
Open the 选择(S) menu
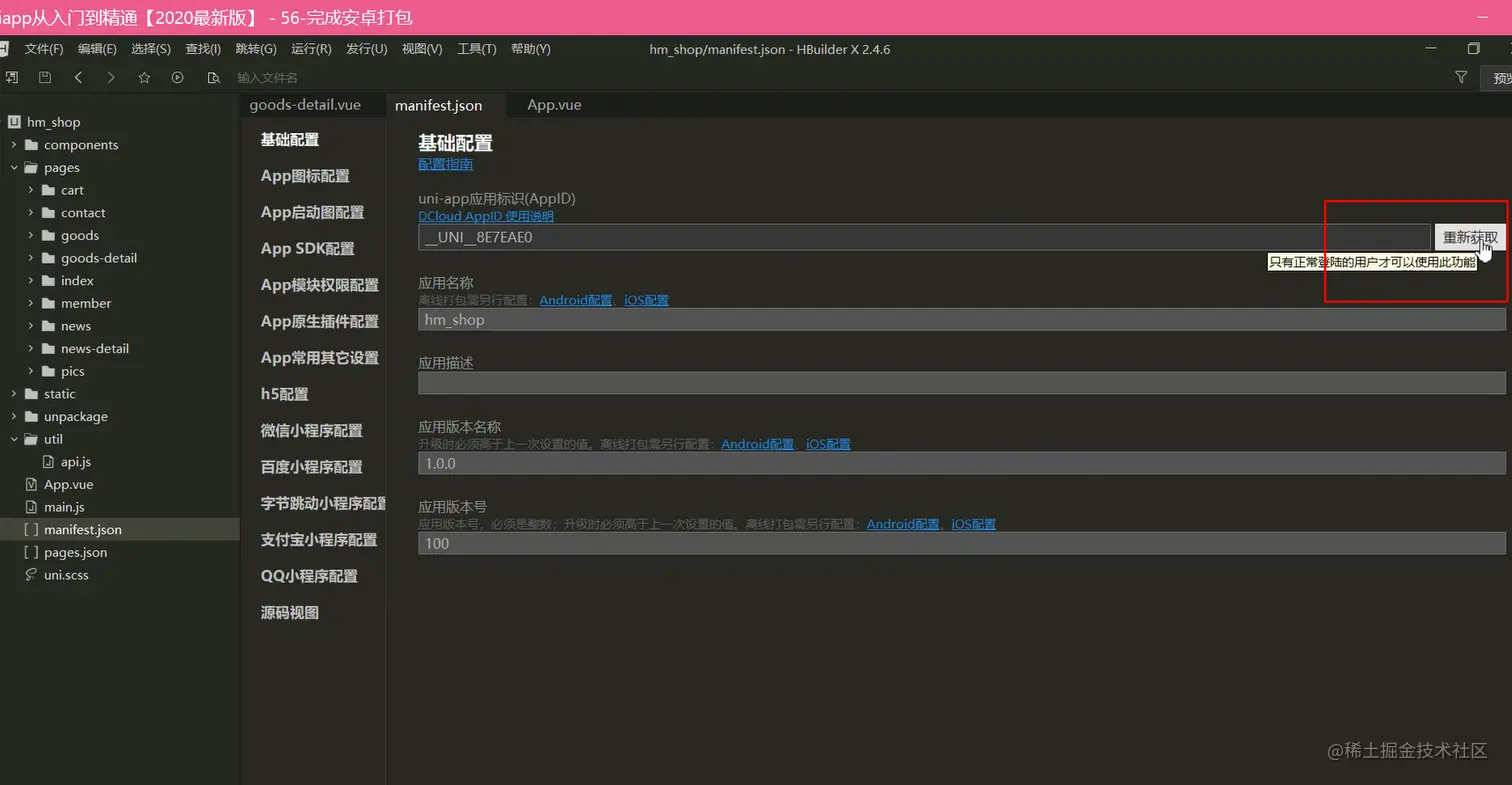tap(151, 49)
